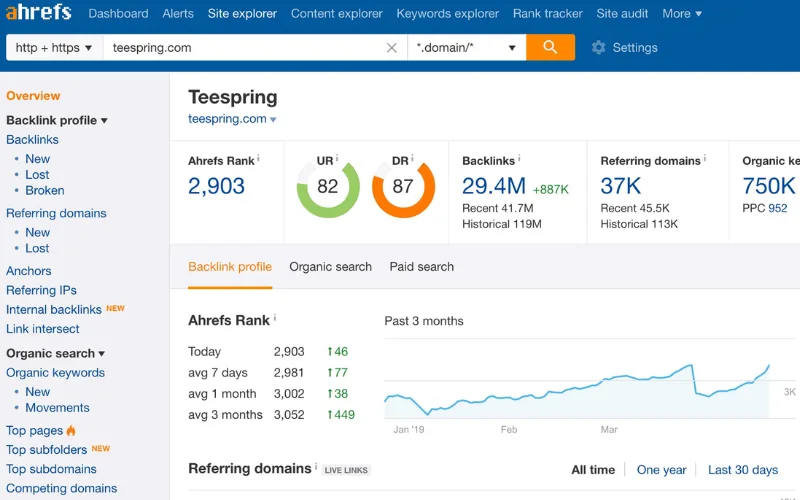Clear the teespring.com search field

[391, 48]
